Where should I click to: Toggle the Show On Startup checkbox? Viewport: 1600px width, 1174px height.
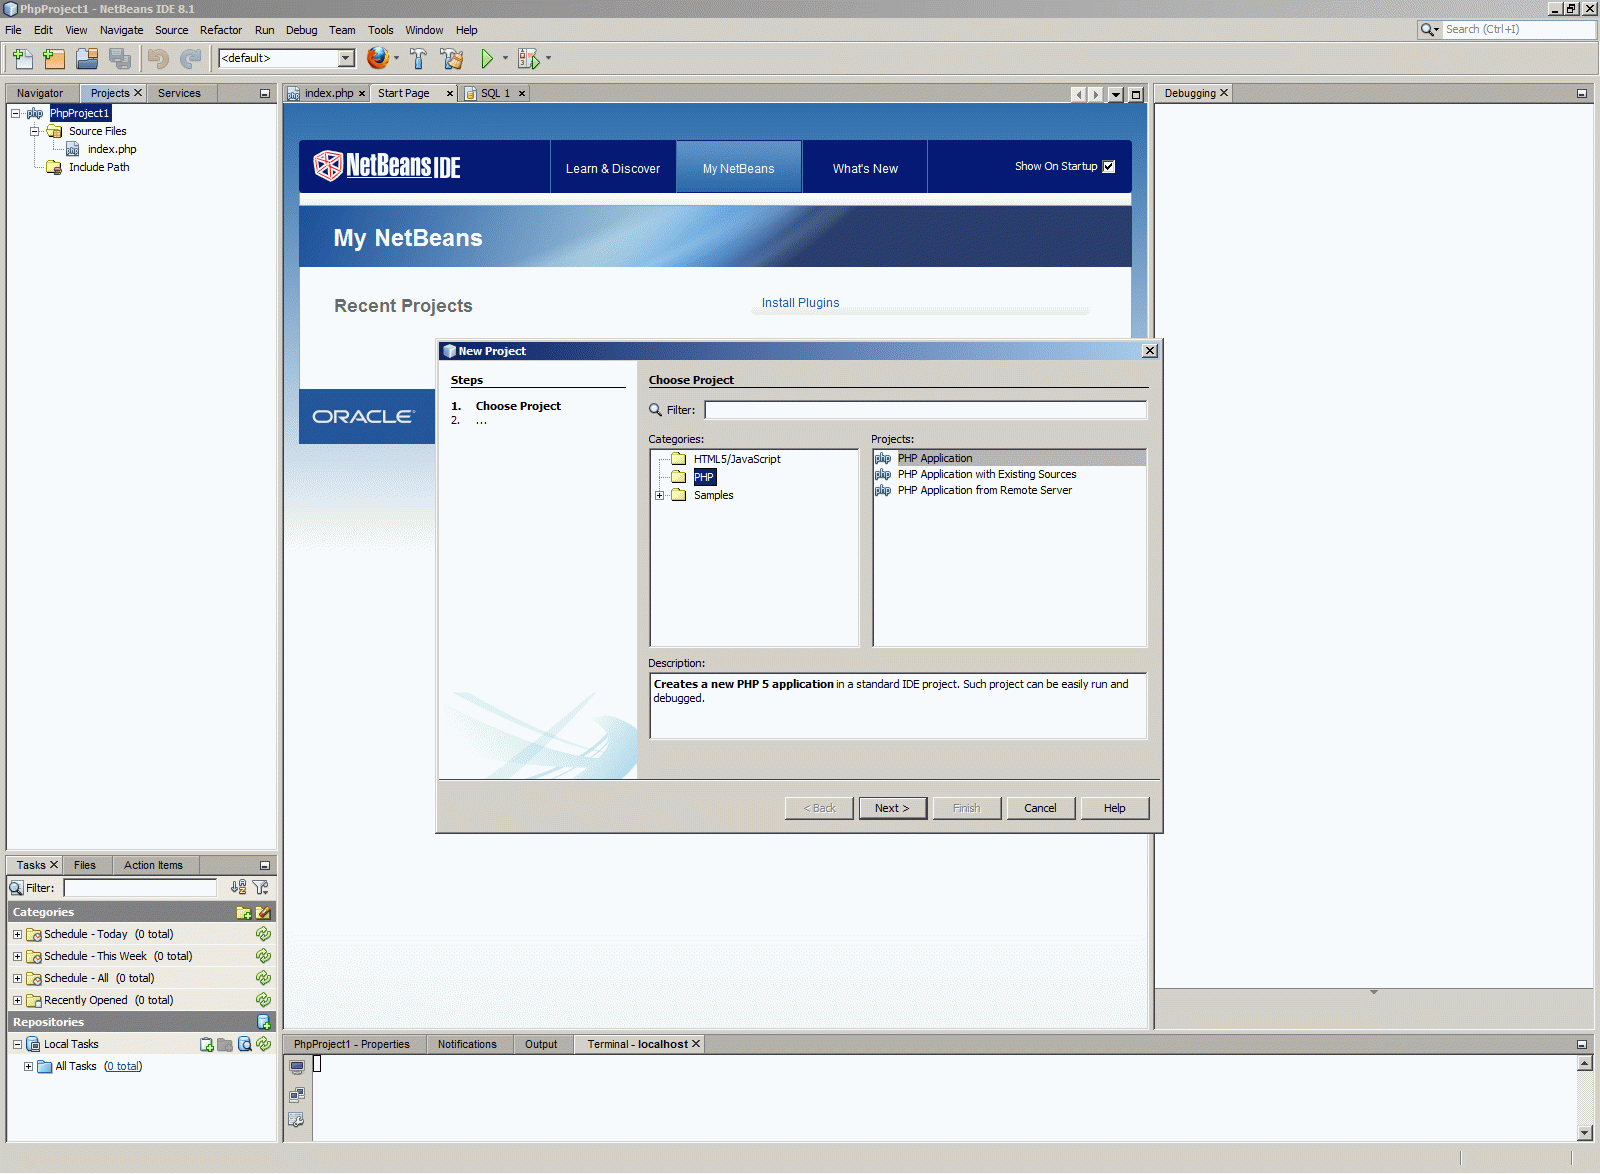(1109, 167)
